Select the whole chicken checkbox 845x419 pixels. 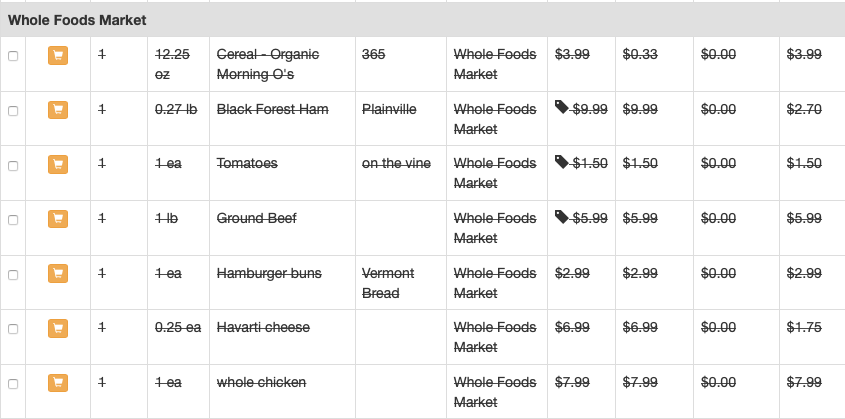pyautogui.click(x=13, y=384)
